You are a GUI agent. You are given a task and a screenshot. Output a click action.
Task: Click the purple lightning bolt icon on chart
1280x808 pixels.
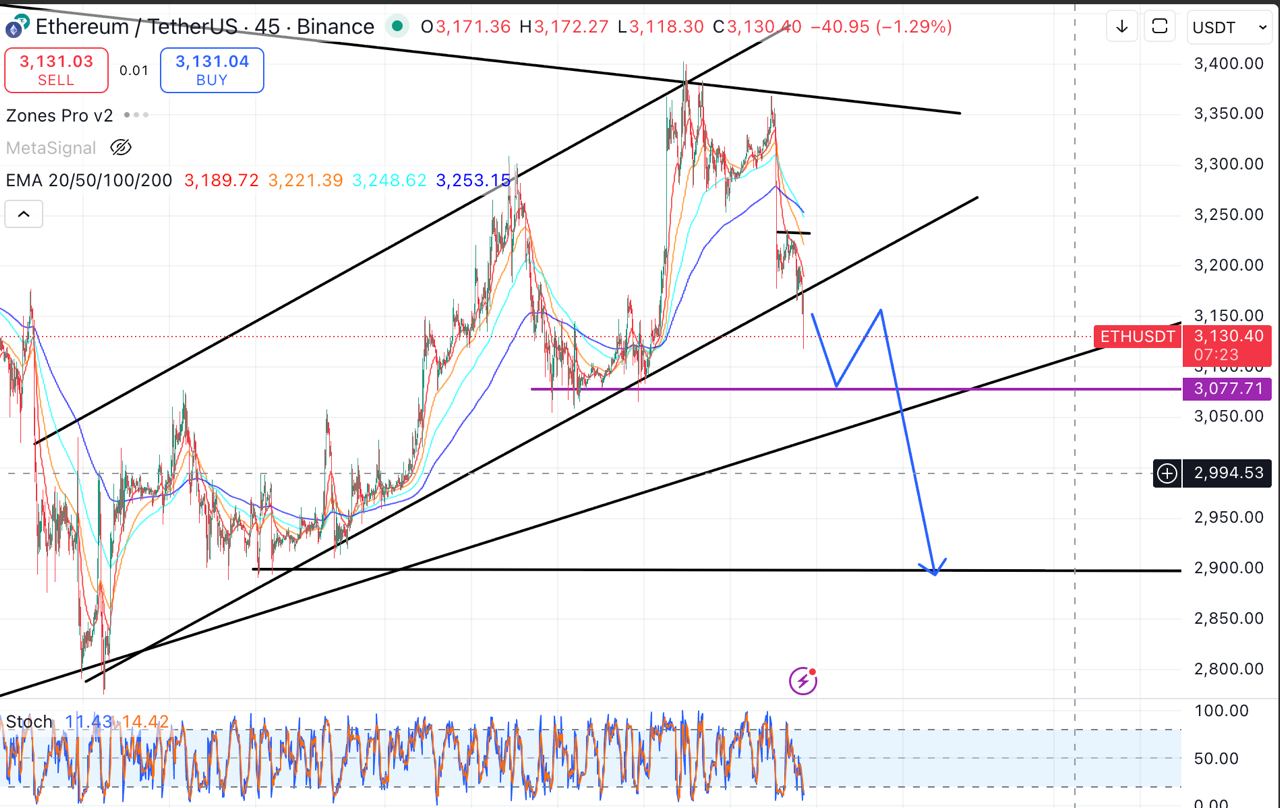[803, 681]
